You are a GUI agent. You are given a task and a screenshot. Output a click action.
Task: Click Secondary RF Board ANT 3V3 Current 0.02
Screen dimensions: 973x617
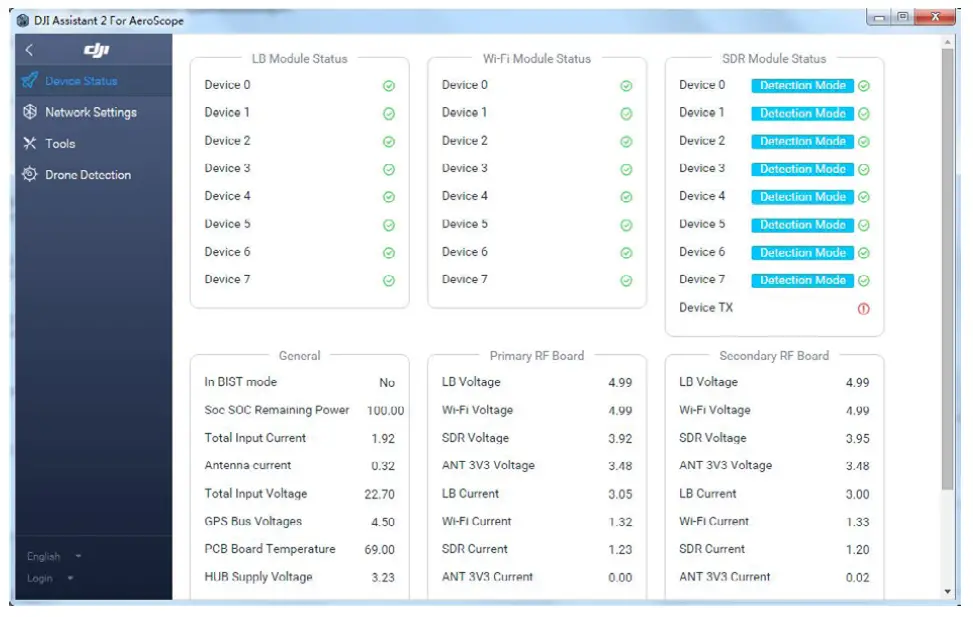858,577
